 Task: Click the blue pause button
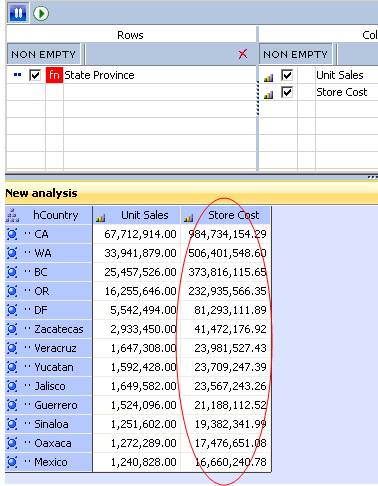[x=18, y=13]
